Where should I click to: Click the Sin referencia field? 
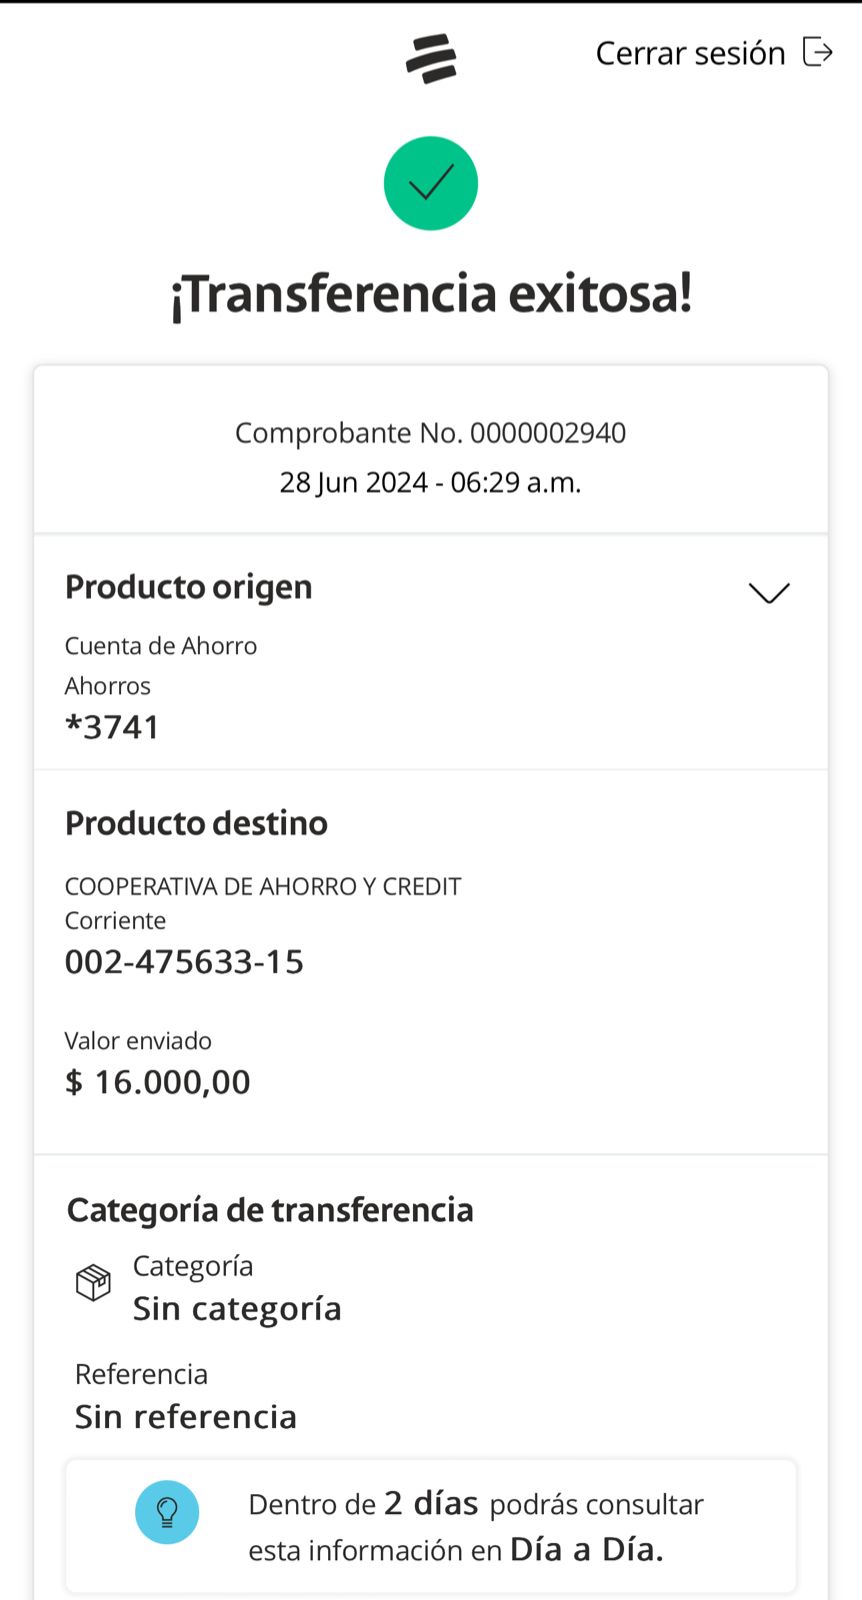click(x=186, y=1417)
